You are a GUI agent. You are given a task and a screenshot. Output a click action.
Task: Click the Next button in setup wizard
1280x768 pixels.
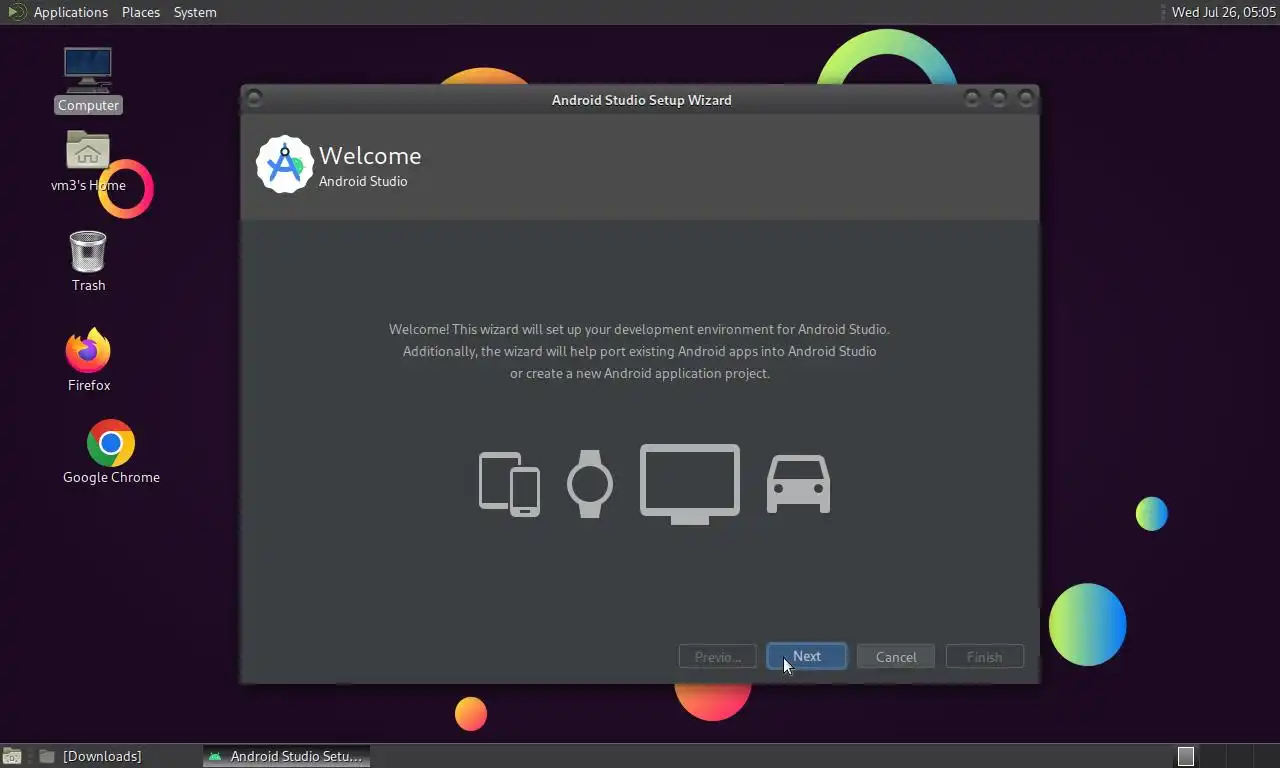pos(806,656)
